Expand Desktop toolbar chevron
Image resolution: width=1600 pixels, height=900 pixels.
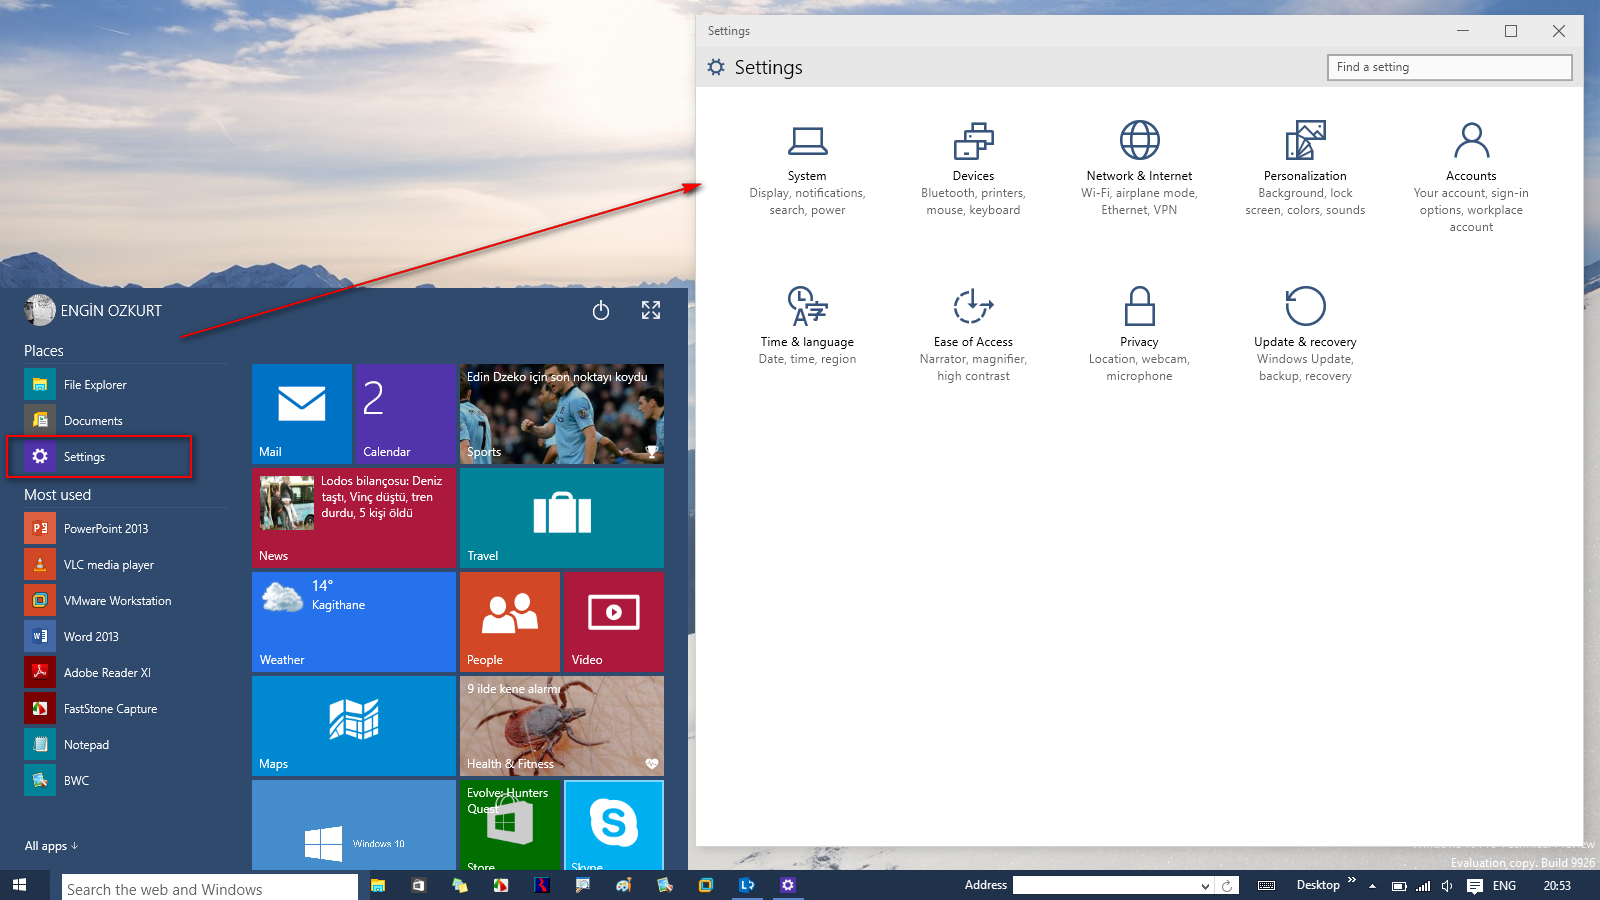[x=1352, y=880]
